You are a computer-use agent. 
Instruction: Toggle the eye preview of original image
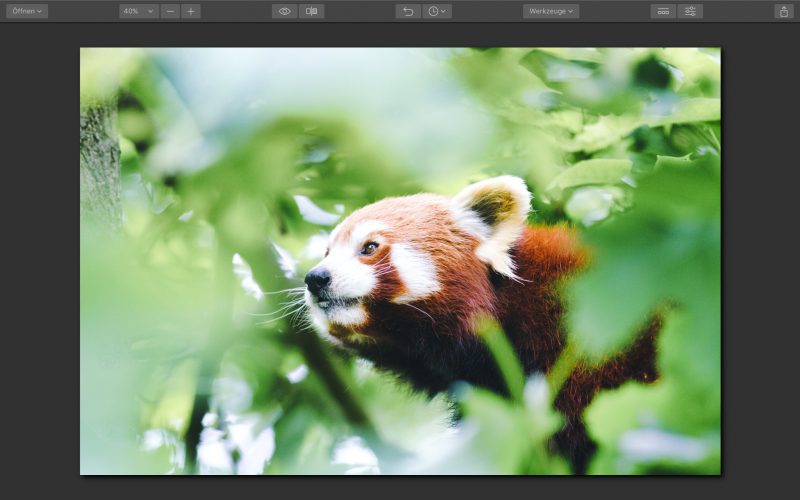(x=285, y=11)
